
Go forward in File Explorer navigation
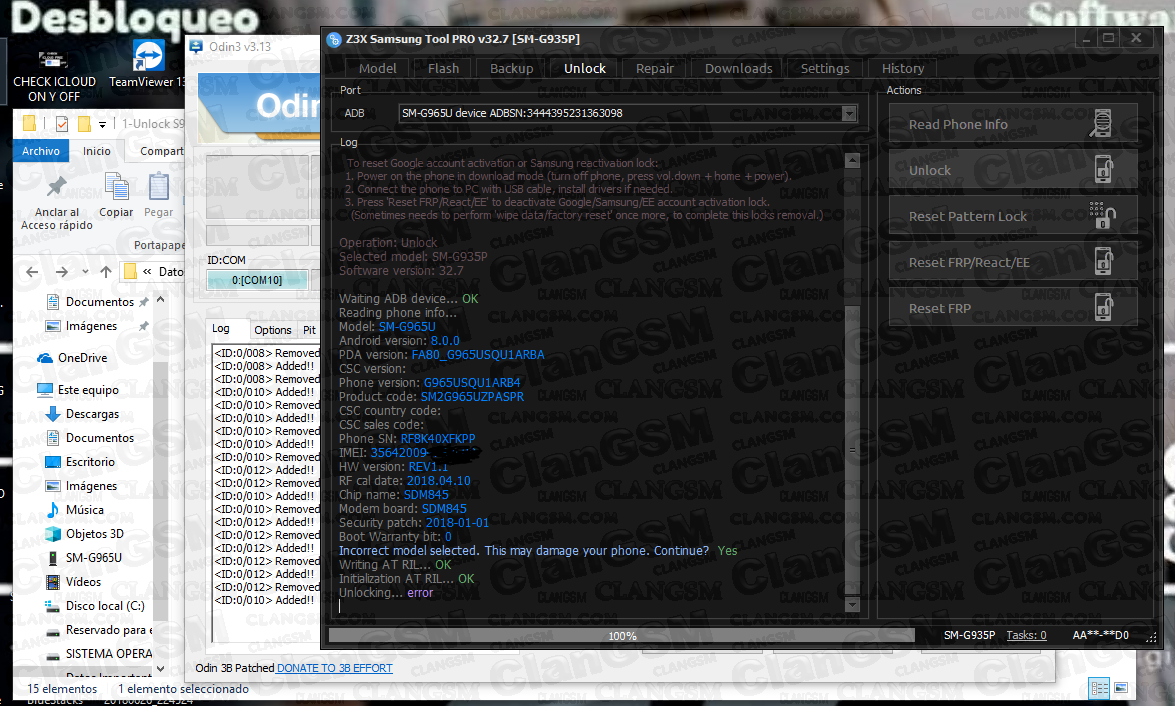pos(61,271)
